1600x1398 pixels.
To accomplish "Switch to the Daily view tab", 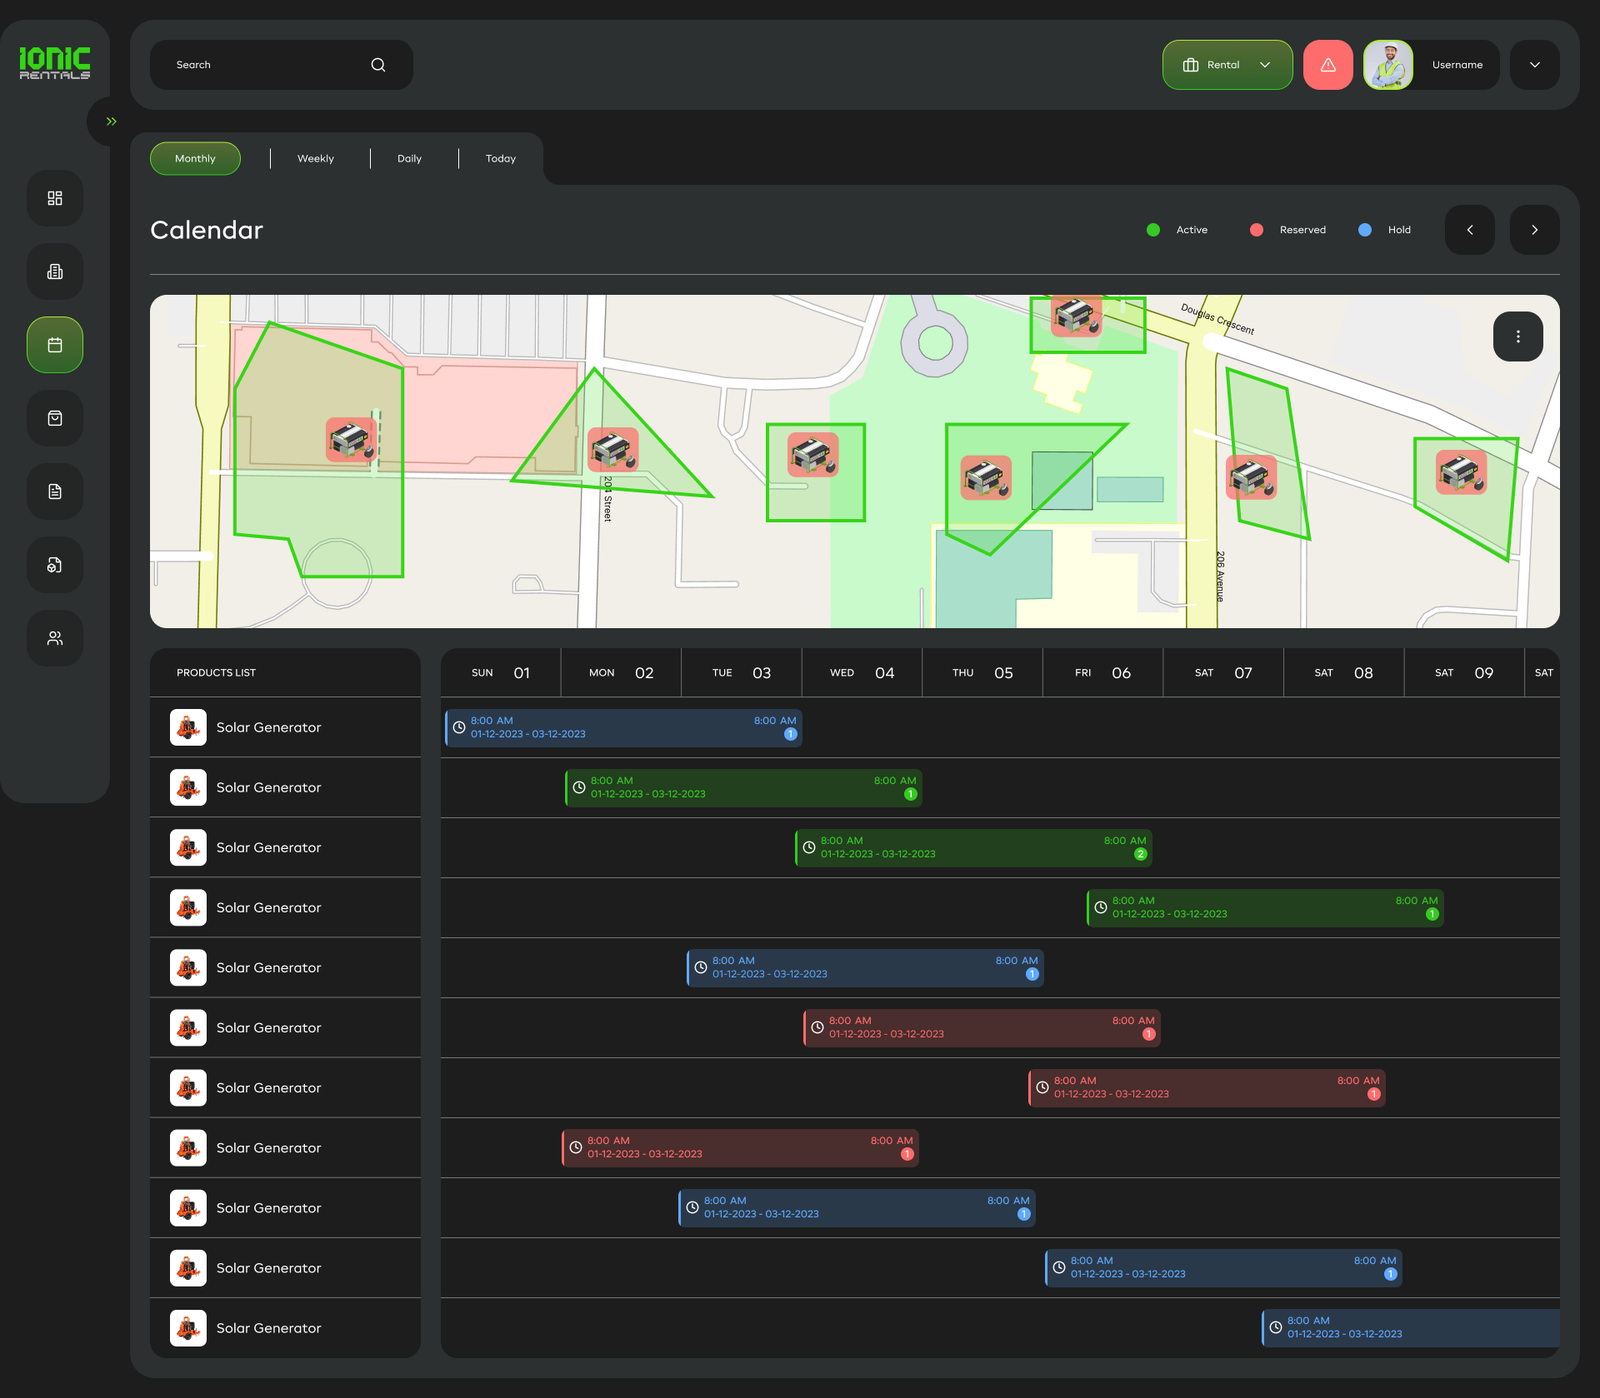I will pyautogui.click(x=409, y=158).
